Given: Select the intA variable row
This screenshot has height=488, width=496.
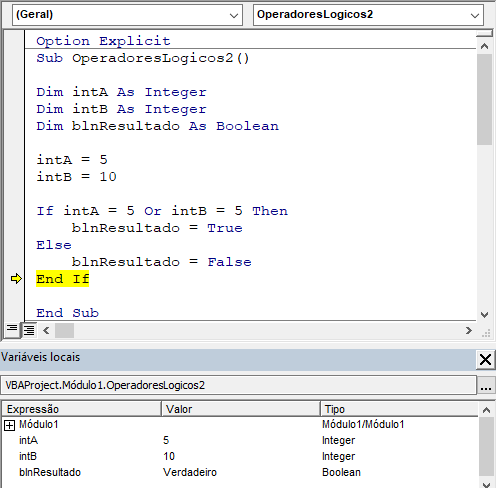Looking at the screenshot, I should pyautogui.click(x=240, y=440).
